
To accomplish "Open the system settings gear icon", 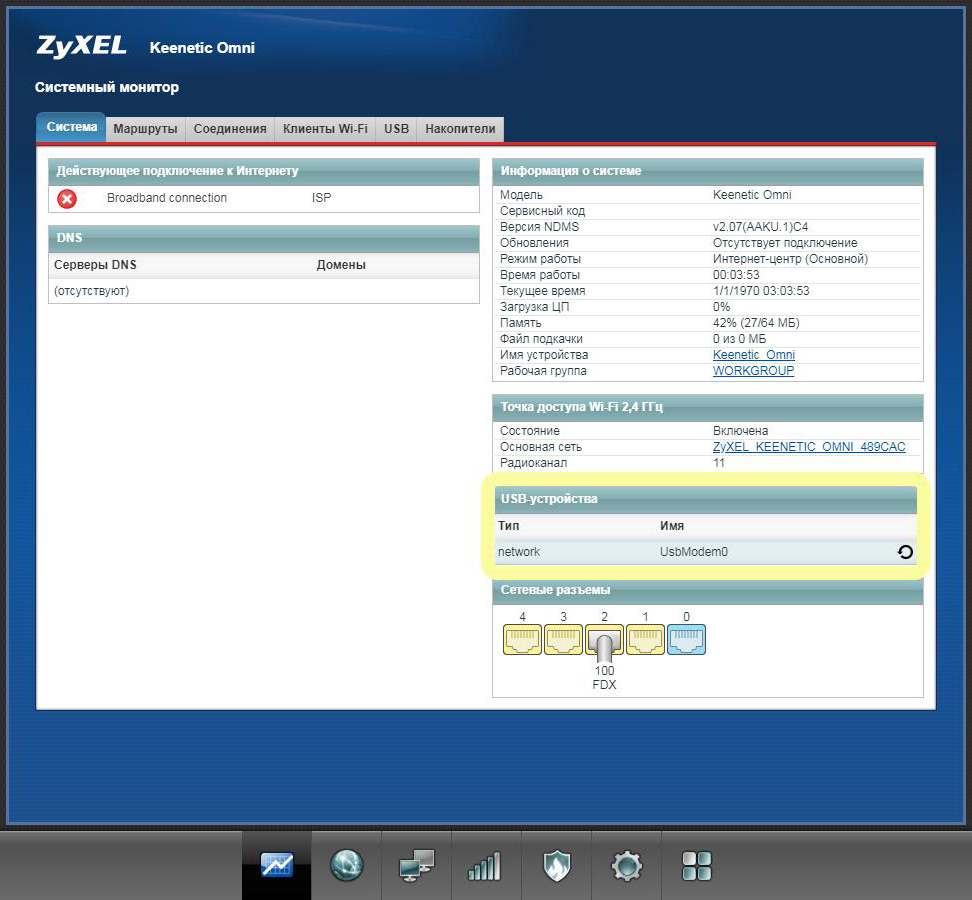I will coord(626,865).
